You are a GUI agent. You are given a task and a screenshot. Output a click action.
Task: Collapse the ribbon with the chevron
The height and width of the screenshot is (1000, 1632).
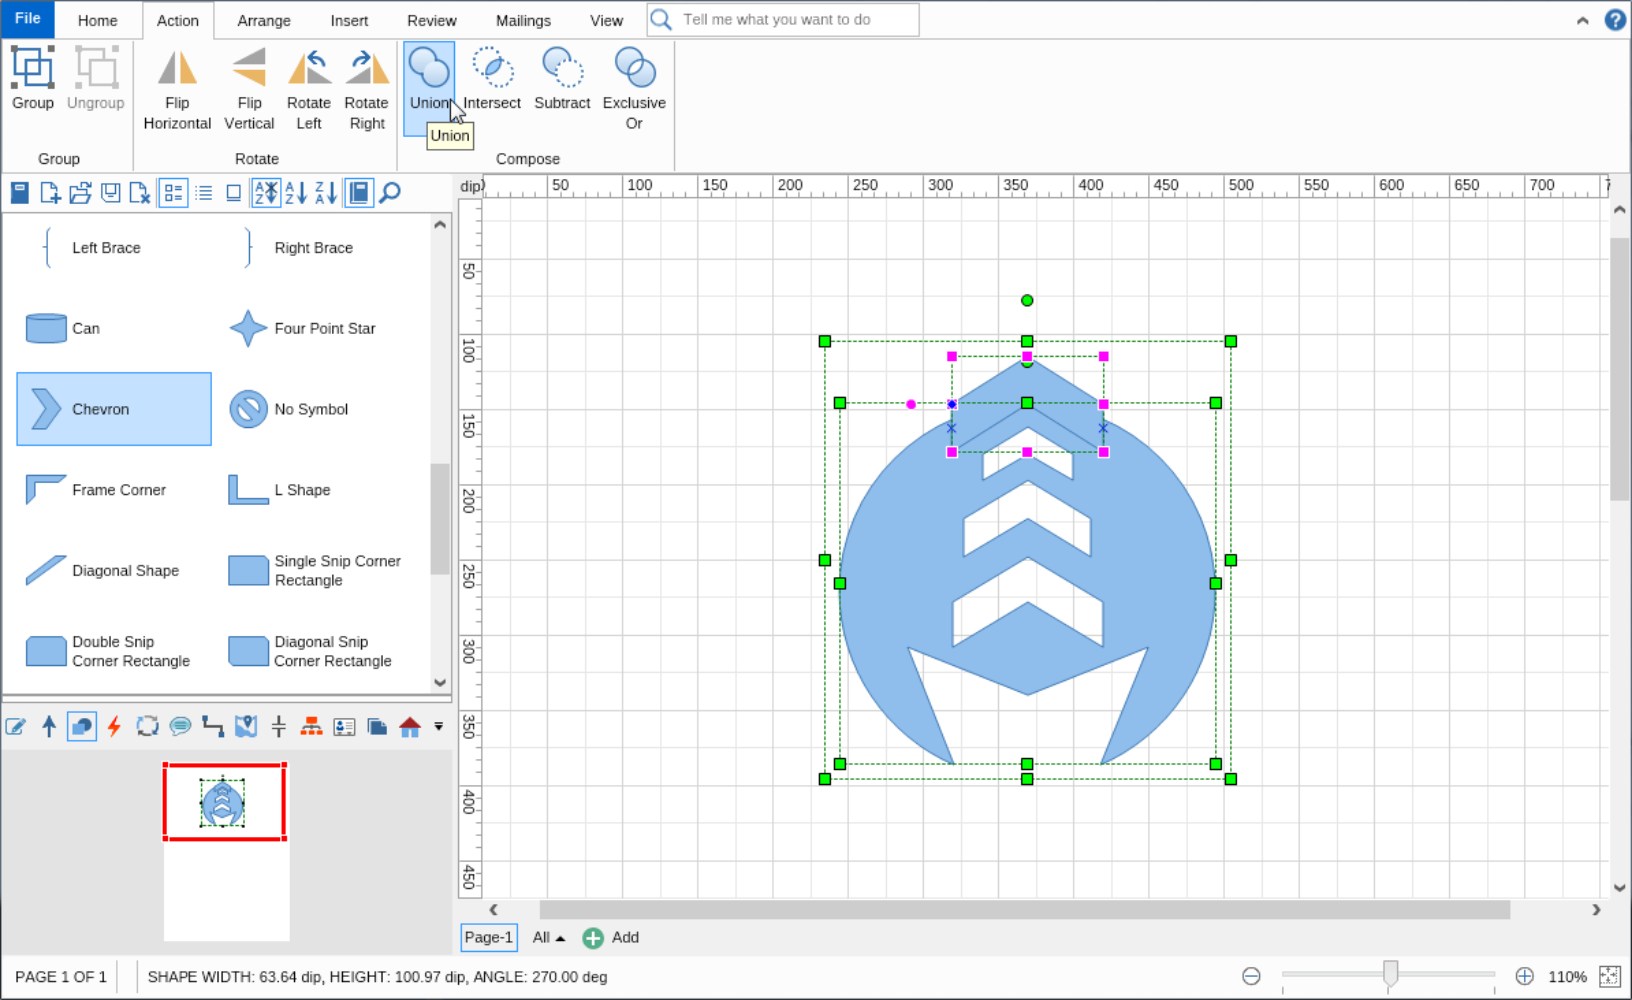coord(1583,19)
